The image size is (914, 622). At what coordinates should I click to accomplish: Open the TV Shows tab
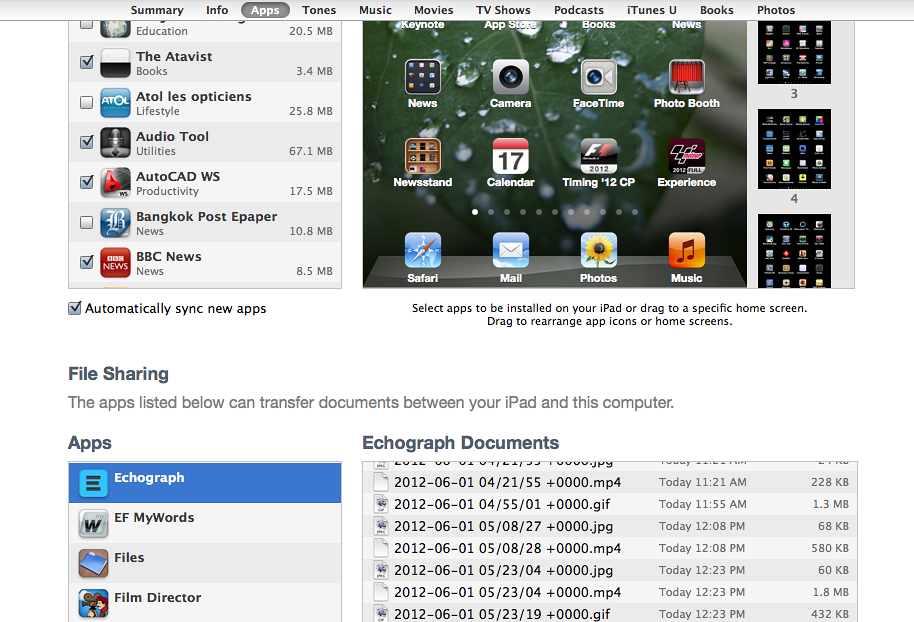coord(503,10)
